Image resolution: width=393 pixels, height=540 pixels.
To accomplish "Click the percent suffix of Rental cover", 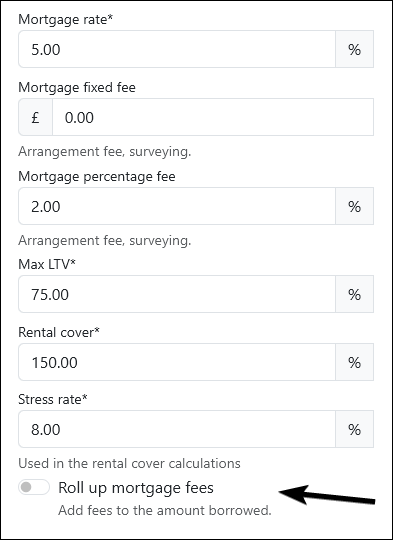I will (x=354, y=362).
